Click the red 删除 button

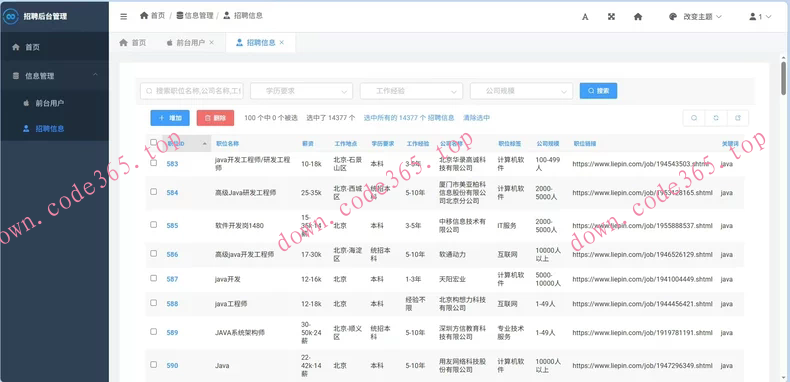(215, 118)
